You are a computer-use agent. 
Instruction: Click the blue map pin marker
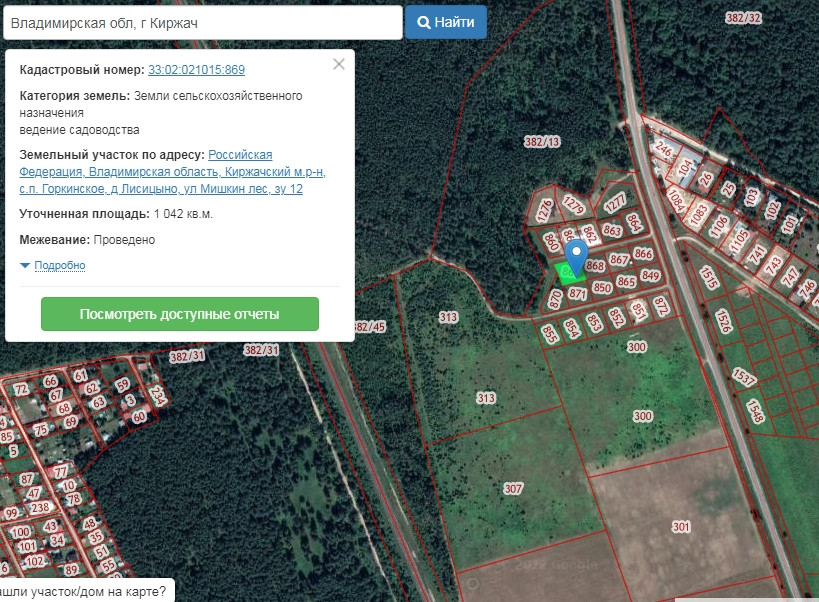(x=577, y=257)
